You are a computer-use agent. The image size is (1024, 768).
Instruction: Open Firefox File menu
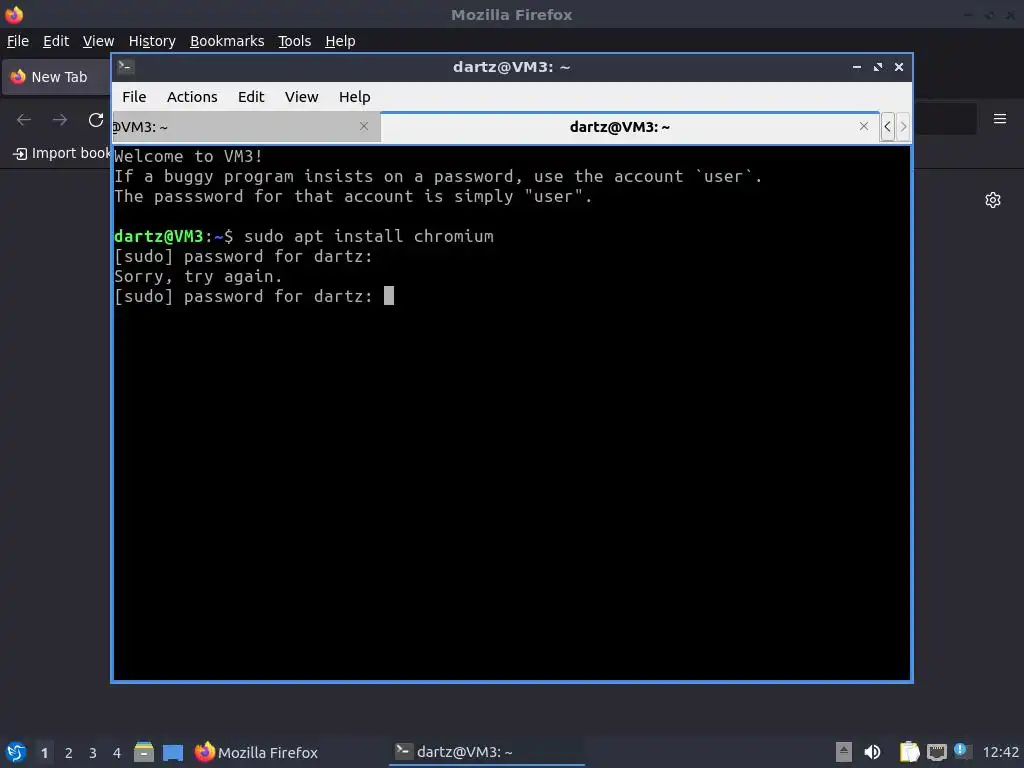pyautogui.click(x=18, y=41)
